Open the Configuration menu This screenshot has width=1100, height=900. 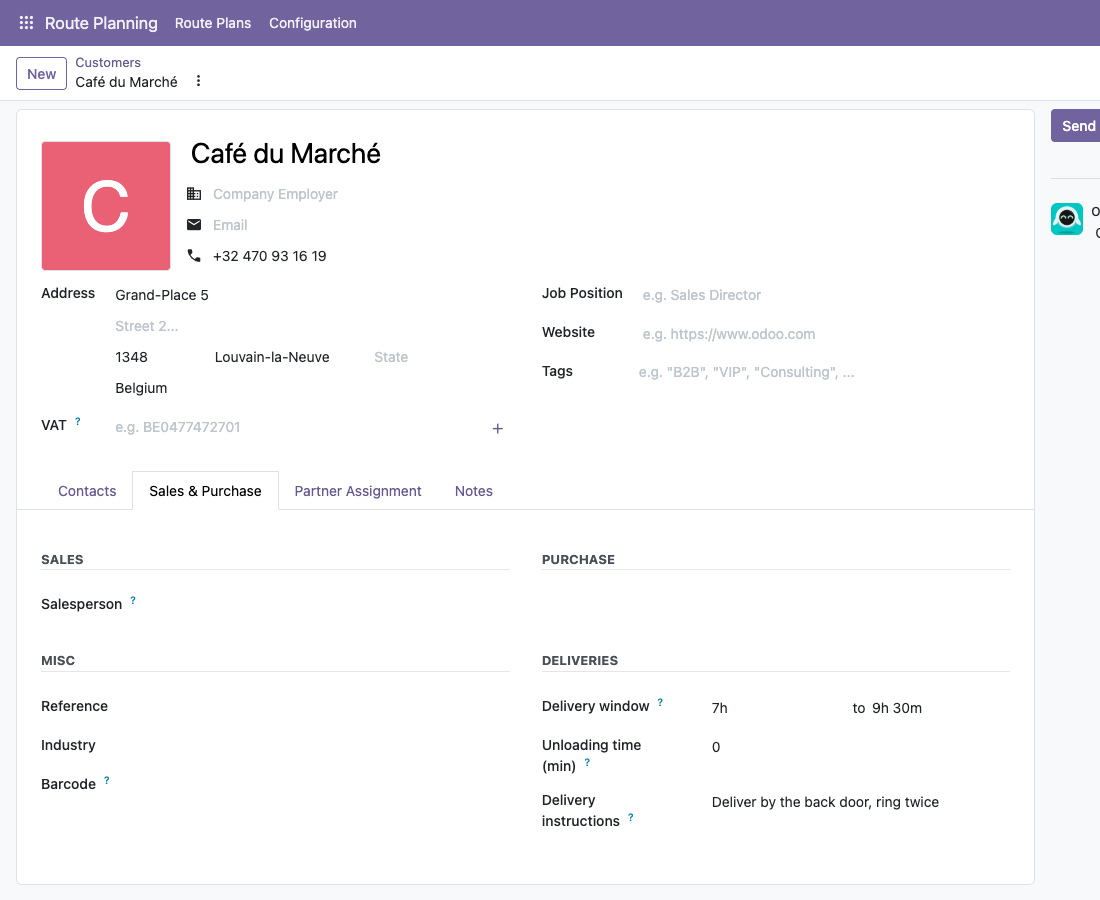tap(313, 23)
